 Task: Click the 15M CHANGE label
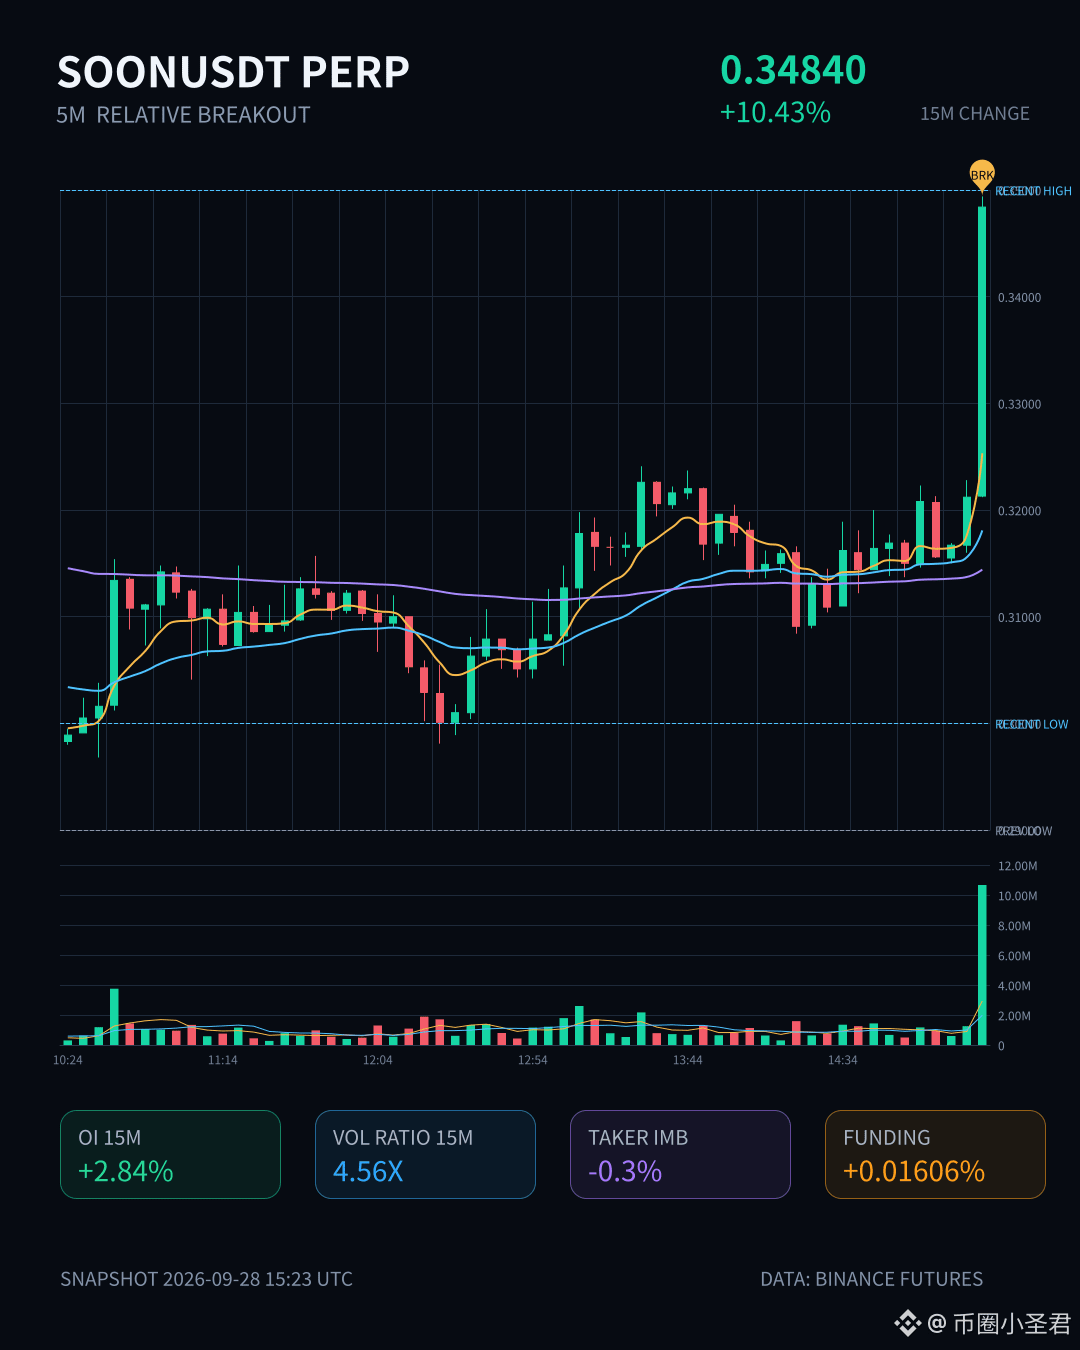pyautogui.click(x=975, y=114)
